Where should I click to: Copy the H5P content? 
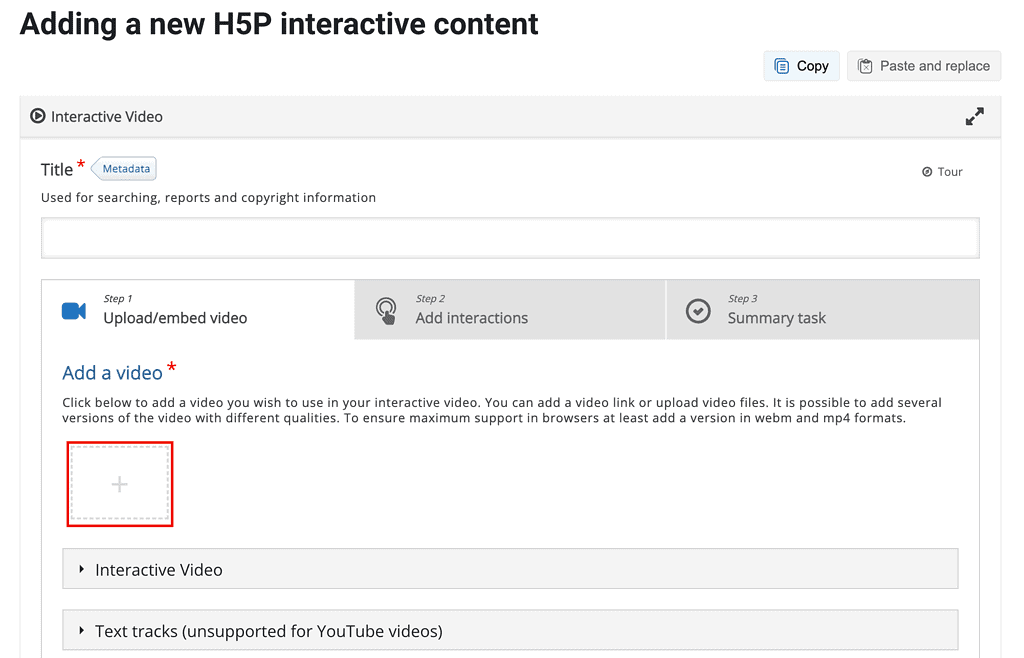point(801,66)
